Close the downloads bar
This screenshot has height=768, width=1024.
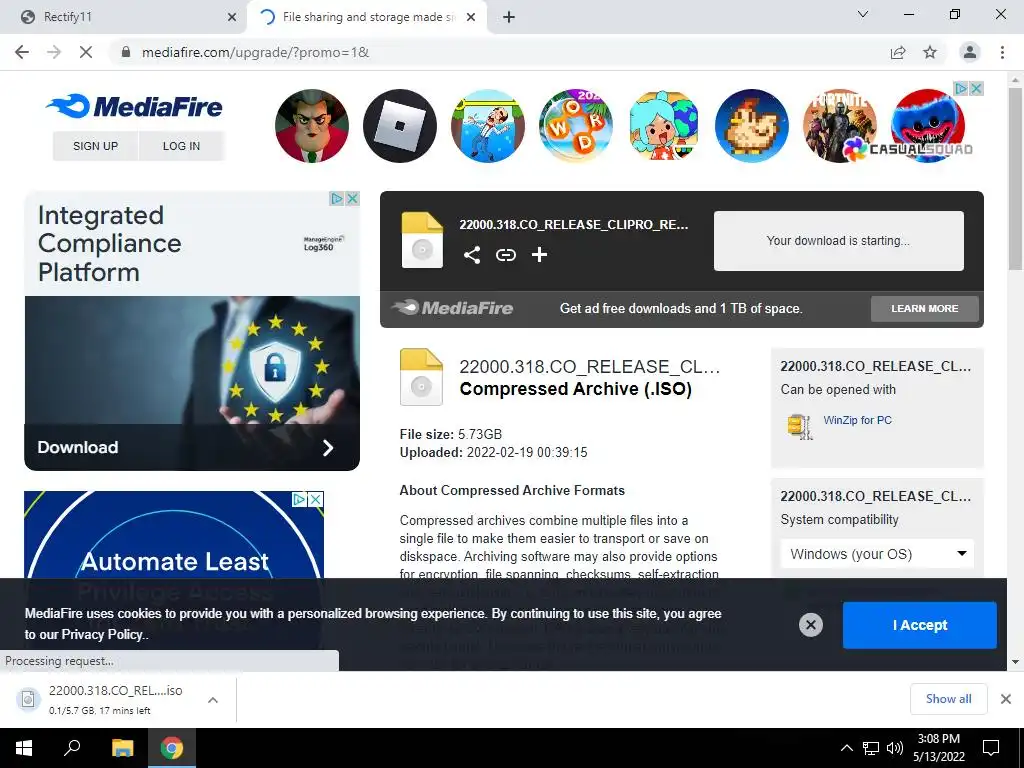click(1006, 699)
